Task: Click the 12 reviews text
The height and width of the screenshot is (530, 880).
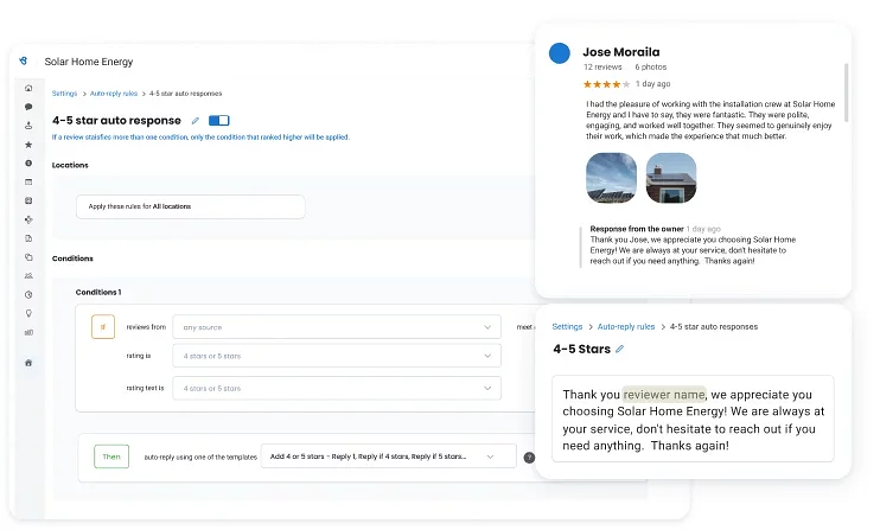Action: [602, 67]
